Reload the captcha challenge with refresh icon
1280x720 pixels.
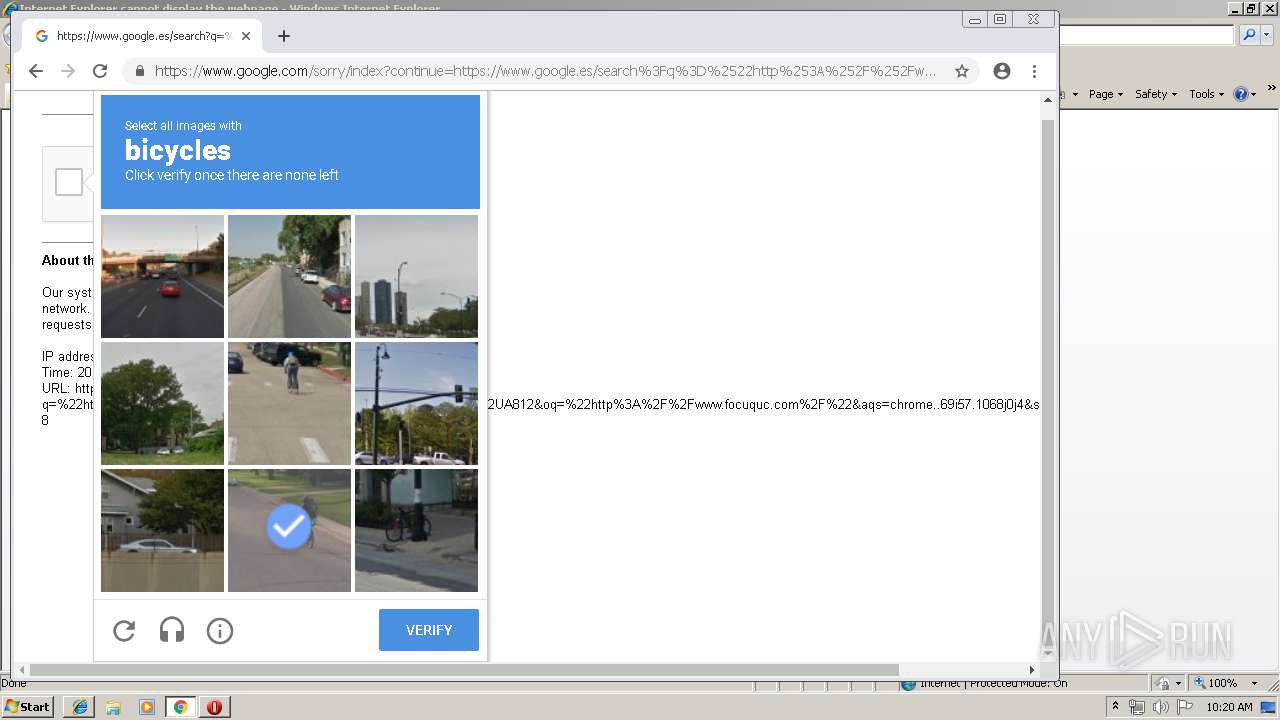124,631
